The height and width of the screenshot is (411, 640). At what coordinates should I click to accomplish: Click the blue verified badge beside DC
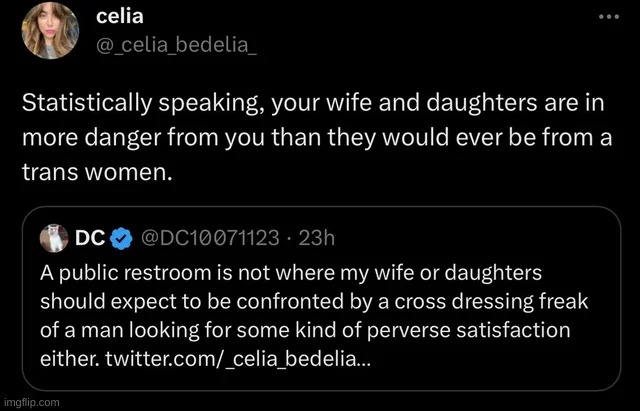click(121, 238)
